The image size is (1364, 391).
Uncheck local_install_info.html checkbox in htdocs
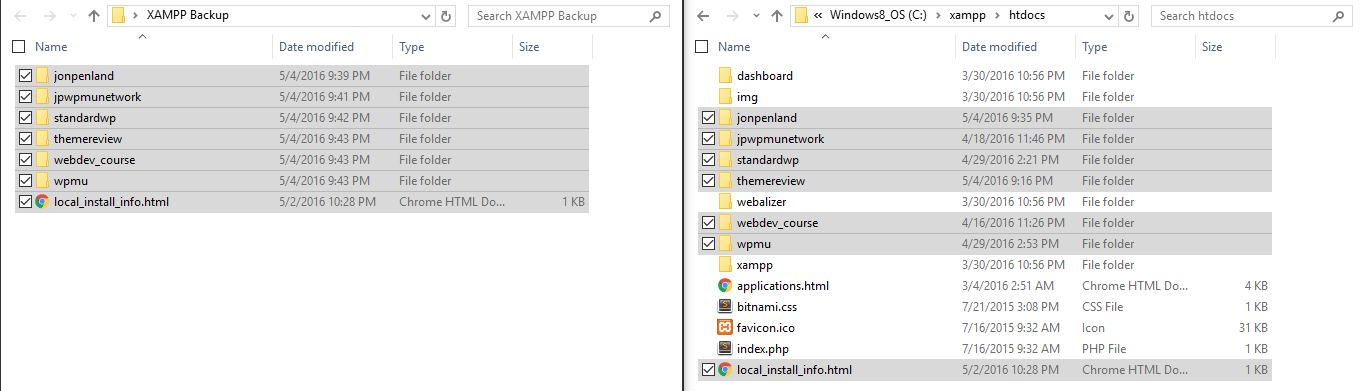point(708,370)
